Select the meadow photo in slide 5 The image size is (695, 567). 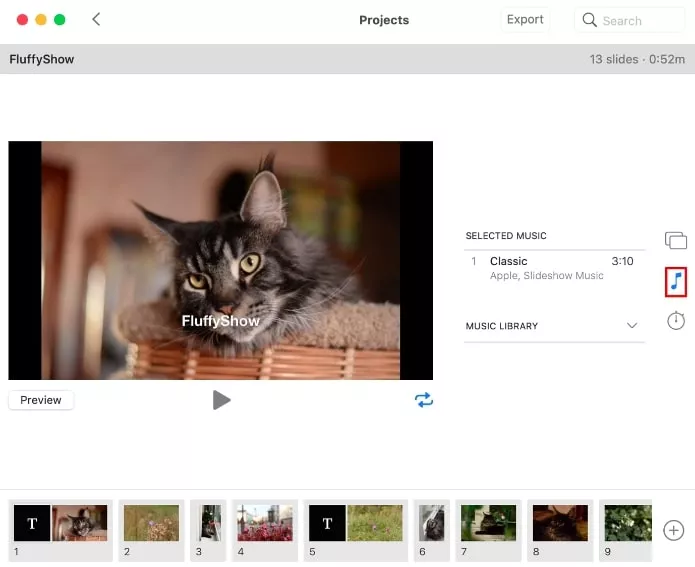click(375, 523)
